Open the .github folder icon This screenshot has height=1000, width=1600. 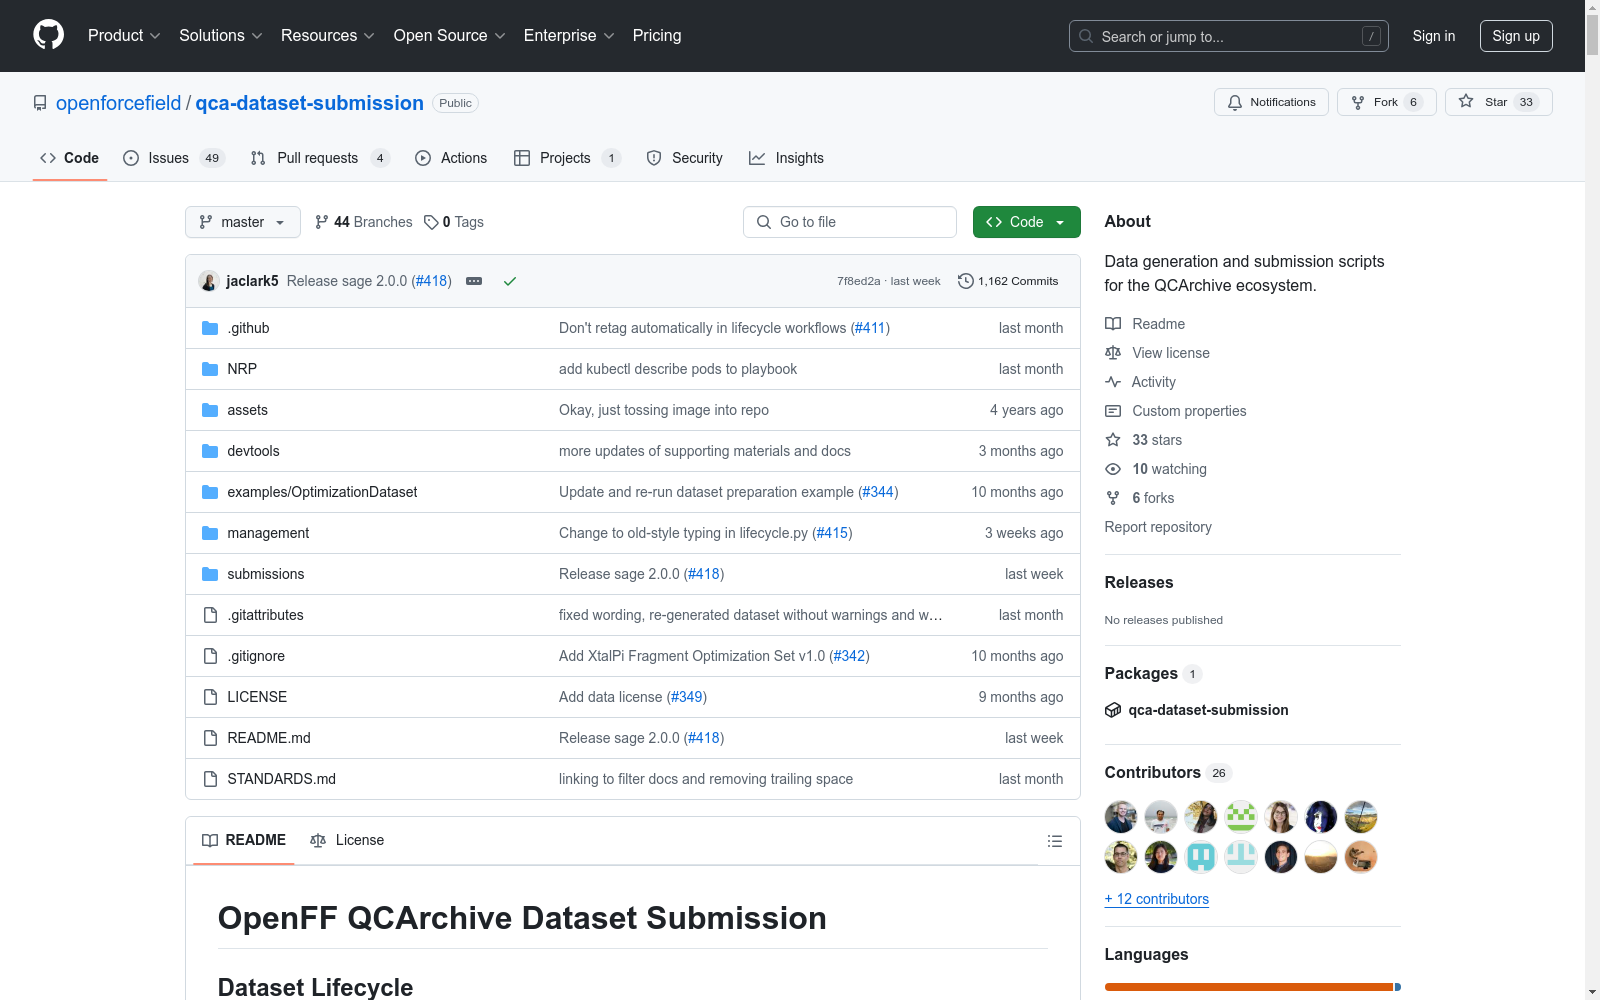[210, 328]
